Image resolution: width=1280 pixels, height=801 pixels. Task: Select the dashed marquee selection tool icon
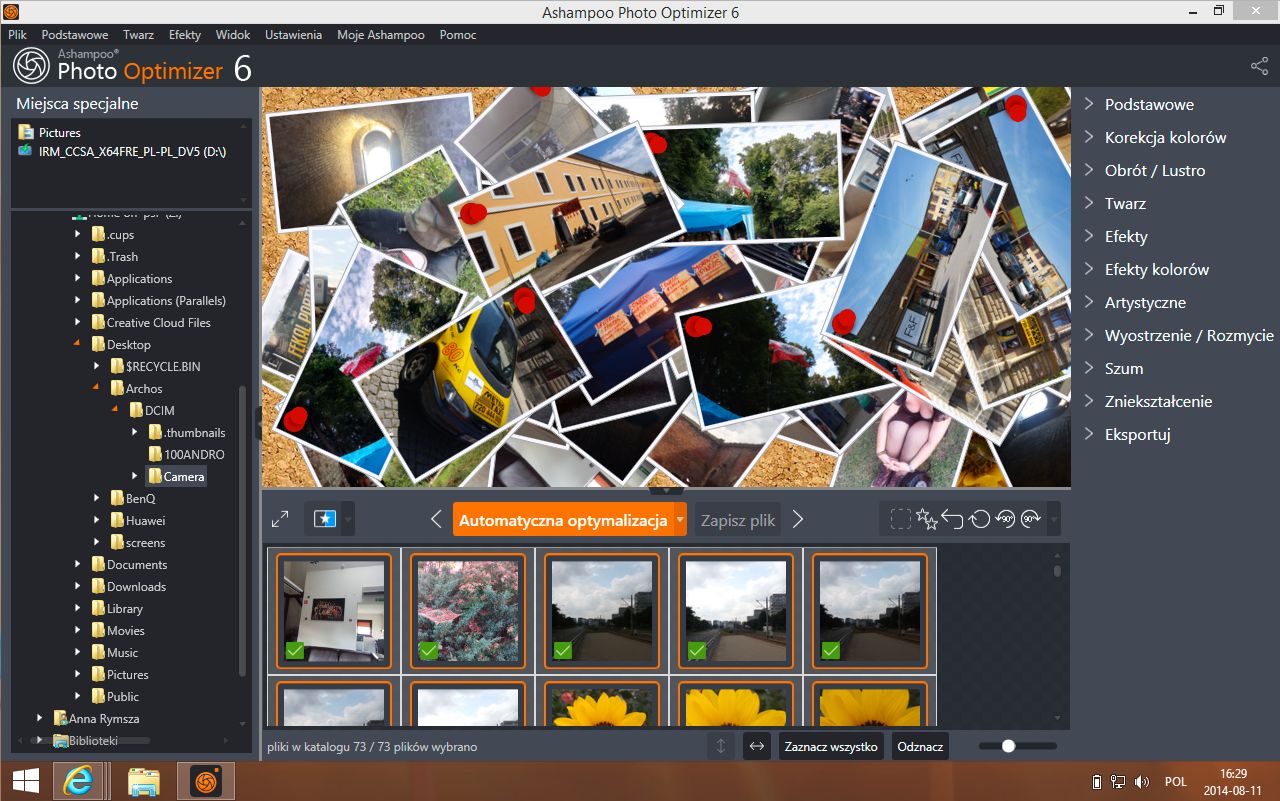pyautogui.click(x=901, y=519)
